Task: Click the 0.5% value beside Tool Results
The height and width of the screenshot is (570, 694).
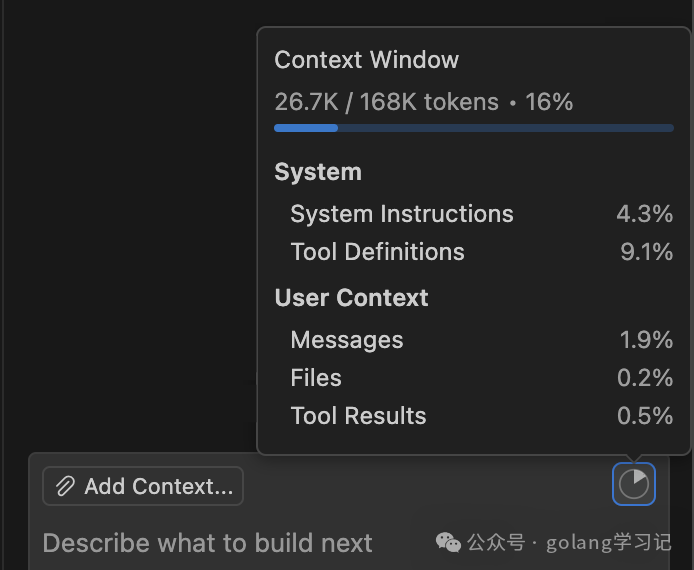Action: click(x=645, y=416)
